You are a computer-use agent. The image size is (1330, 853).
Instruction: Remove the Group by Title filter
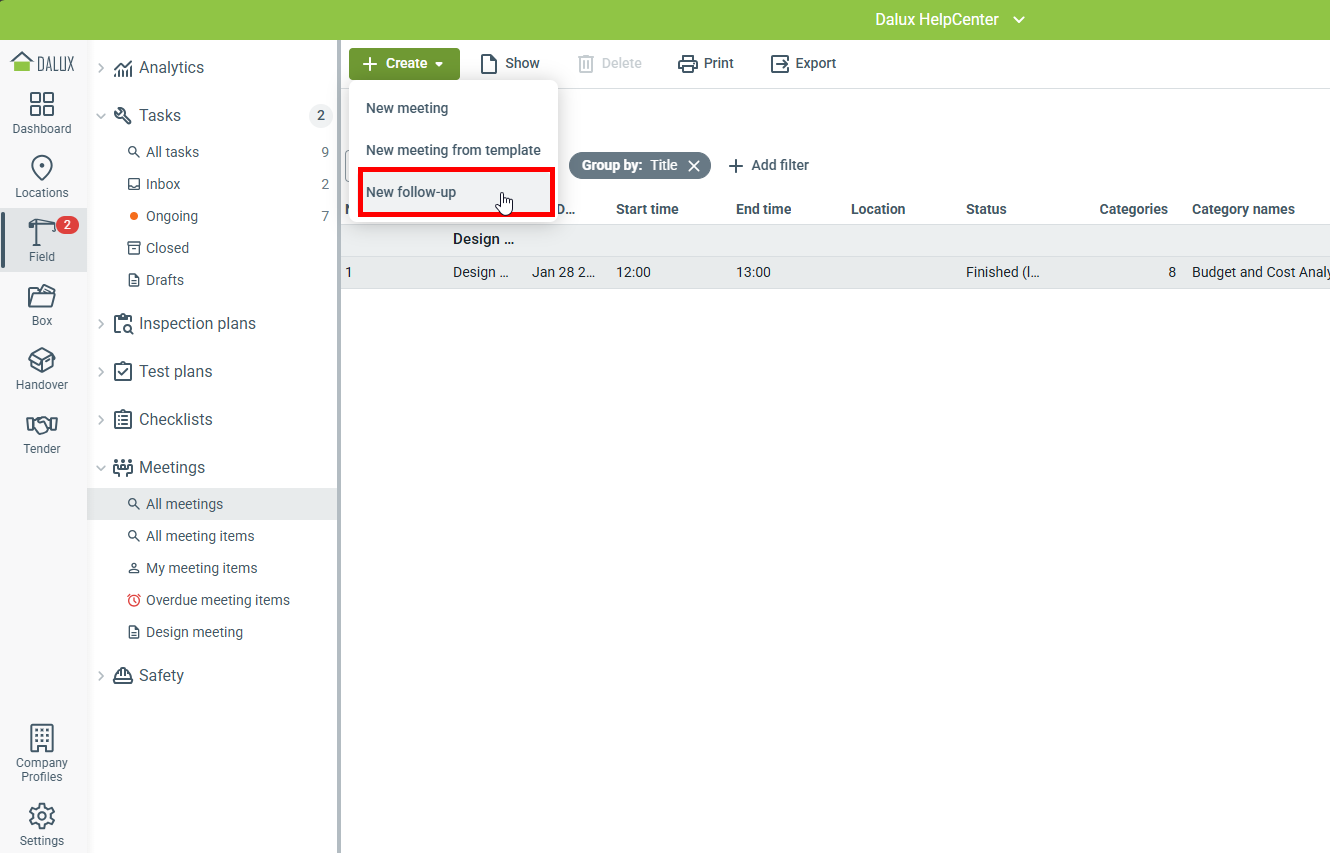pyautogui.click(x=694, y=166)
